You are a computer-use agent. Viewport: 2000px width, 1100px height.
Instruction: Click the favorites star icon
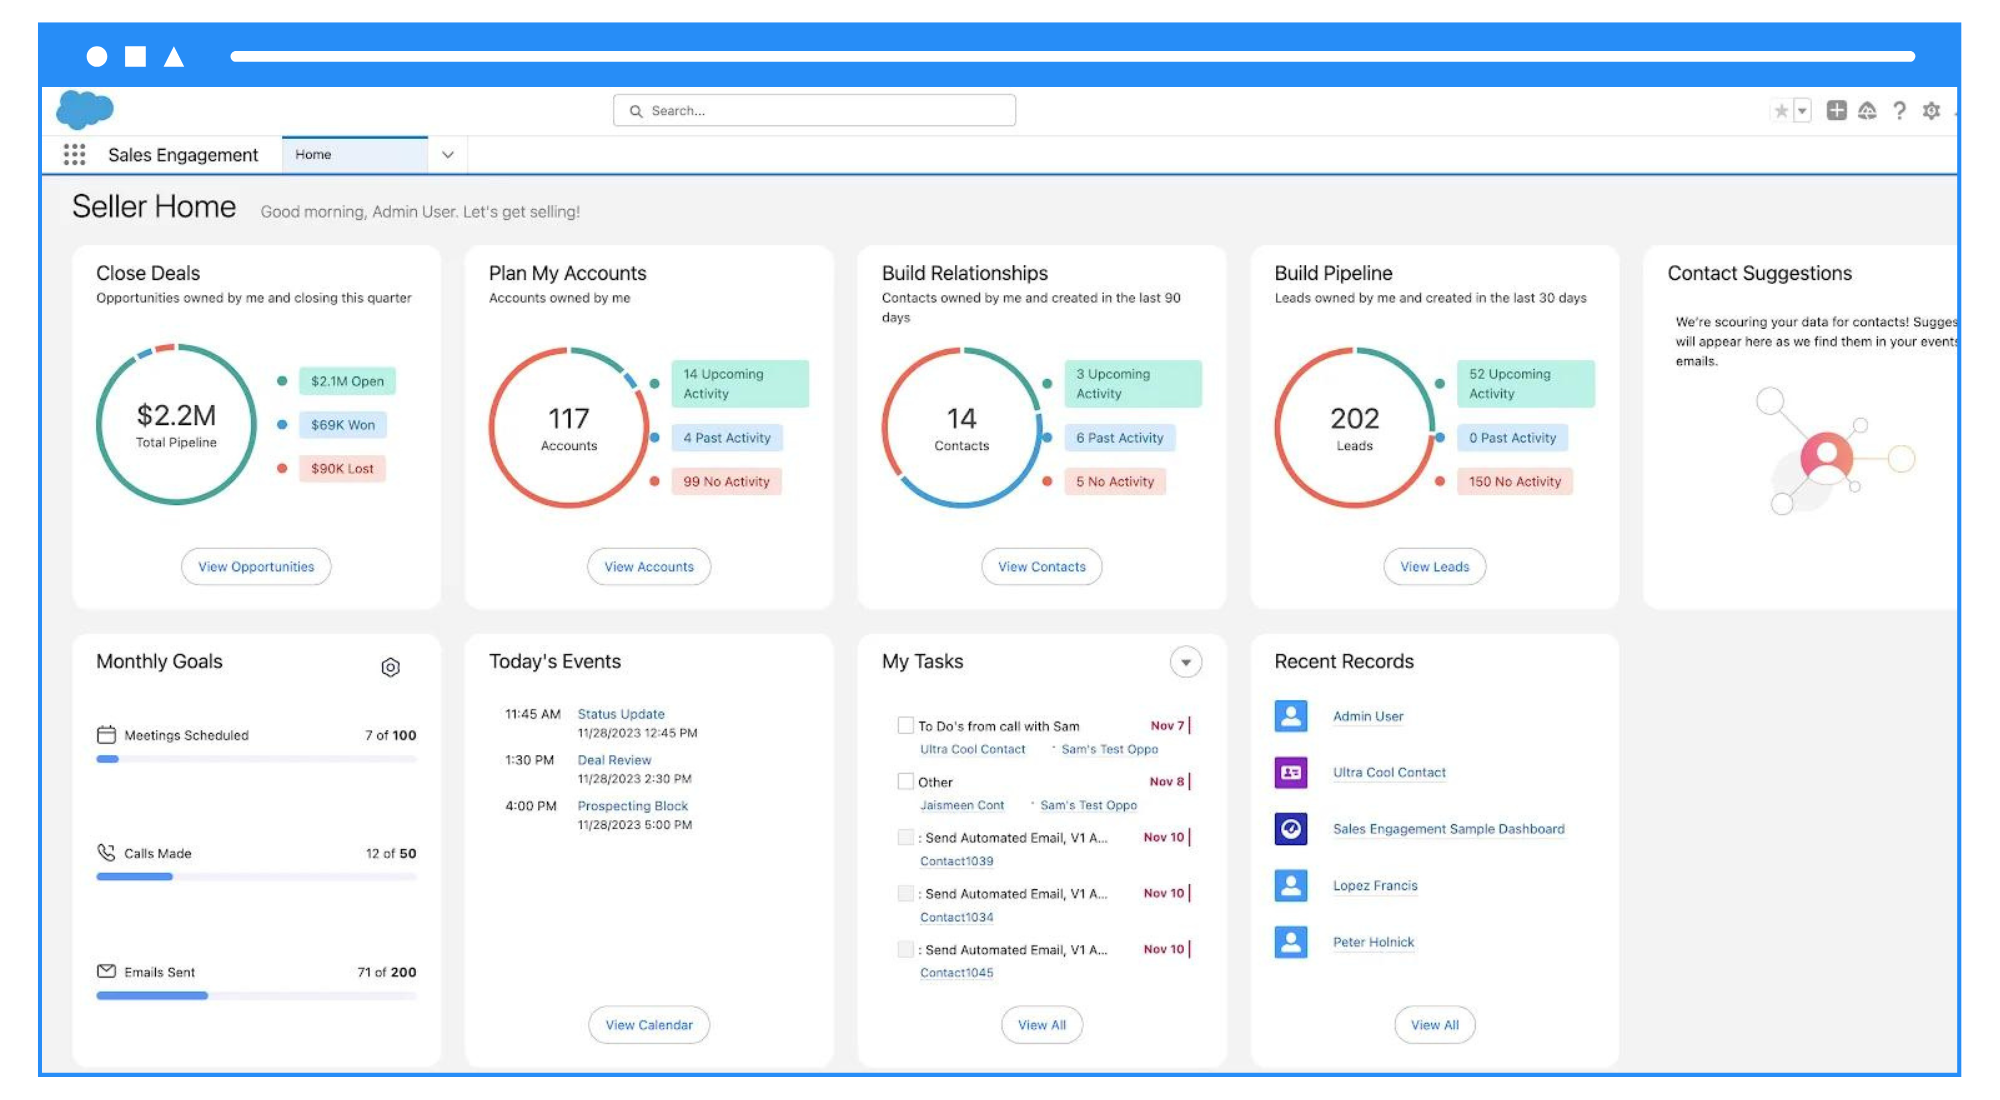pos(1781,111)
